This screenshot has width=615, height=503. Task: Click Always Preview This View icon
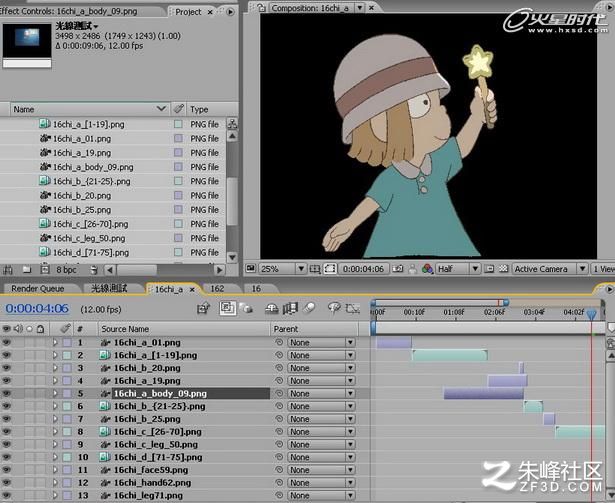point(251,269)
